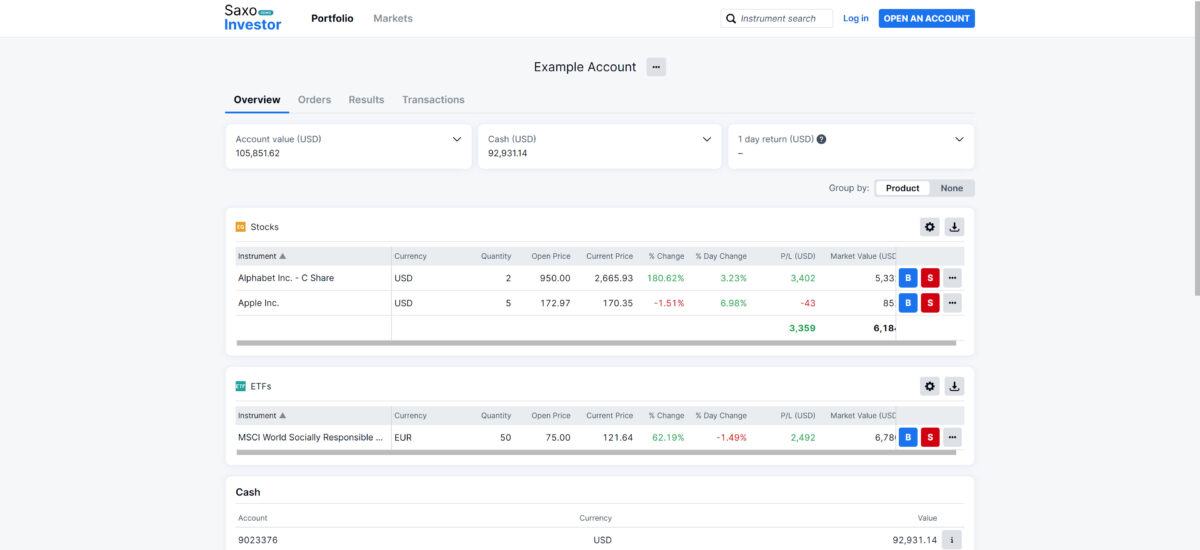Expand the 1 day return card
This screenshot has width=1200, height=550.
click(959, 139)
